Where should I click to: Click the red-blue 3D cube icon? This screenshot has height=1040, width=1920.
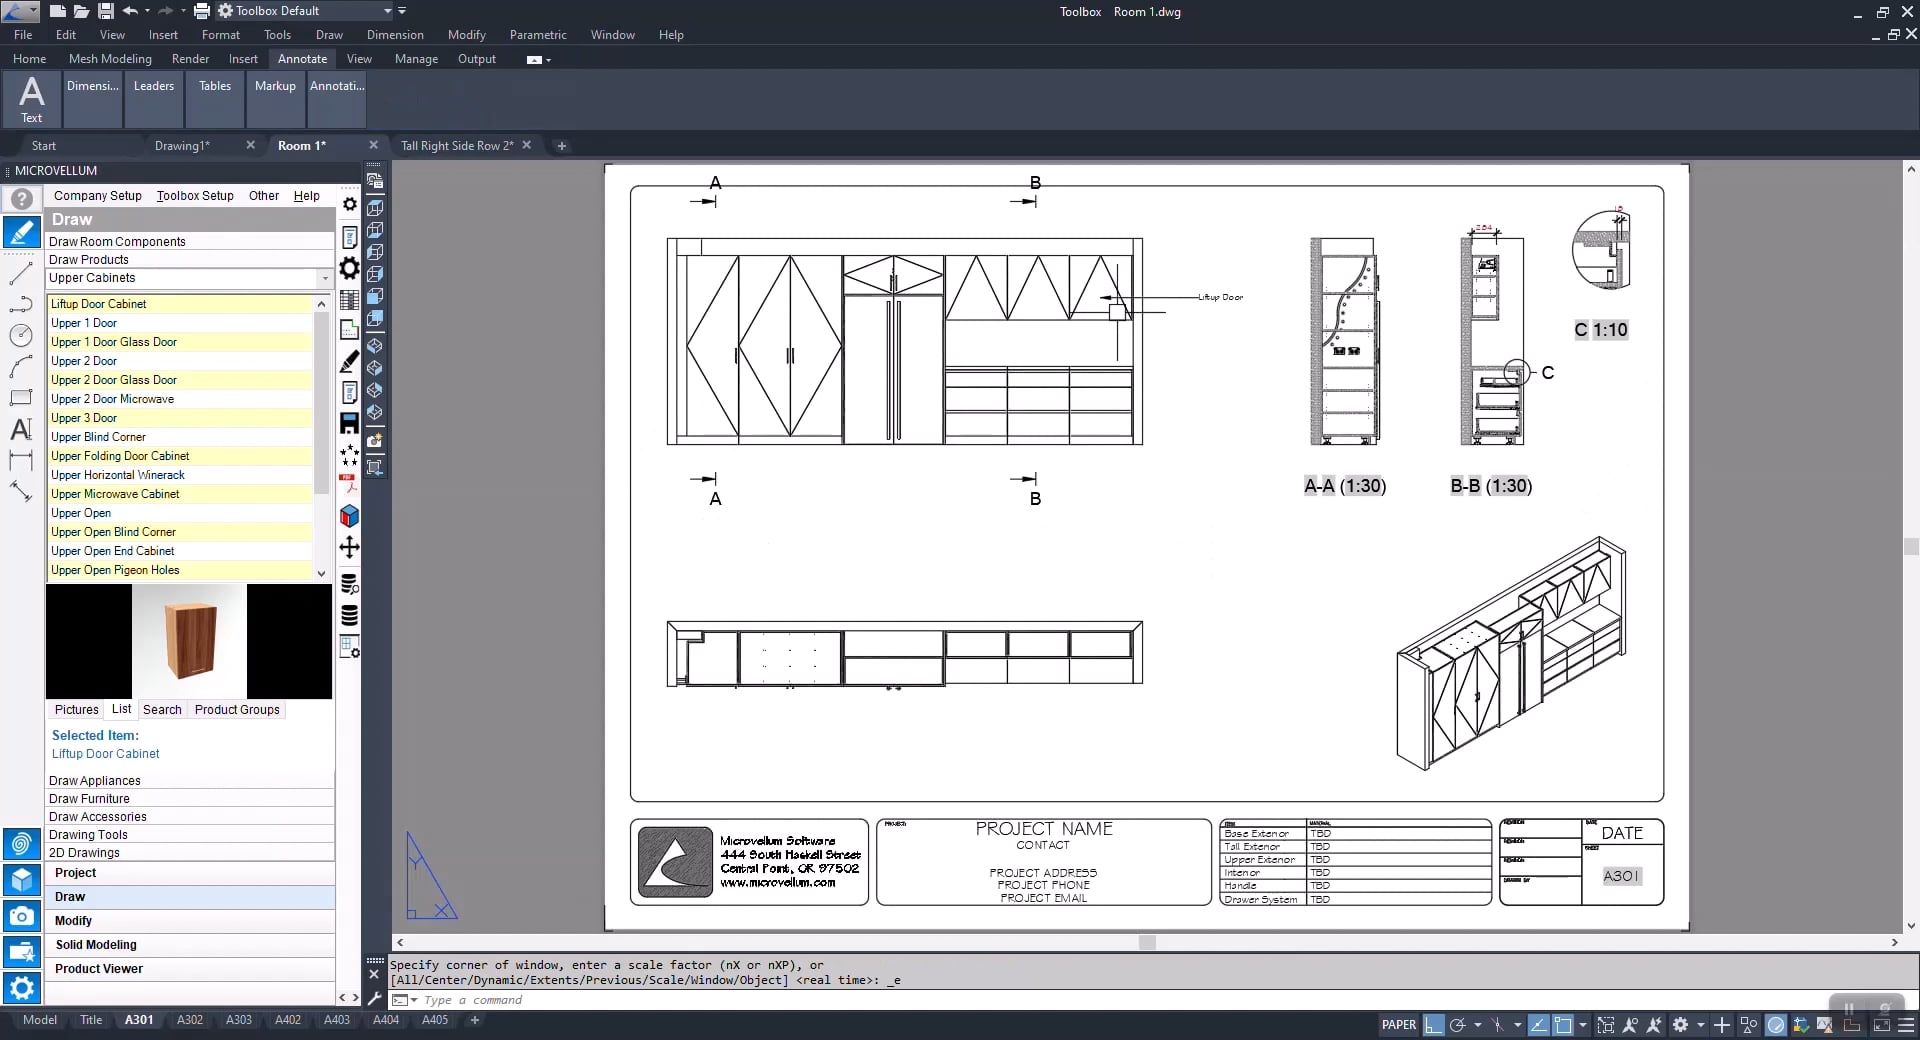click(349, 516)
